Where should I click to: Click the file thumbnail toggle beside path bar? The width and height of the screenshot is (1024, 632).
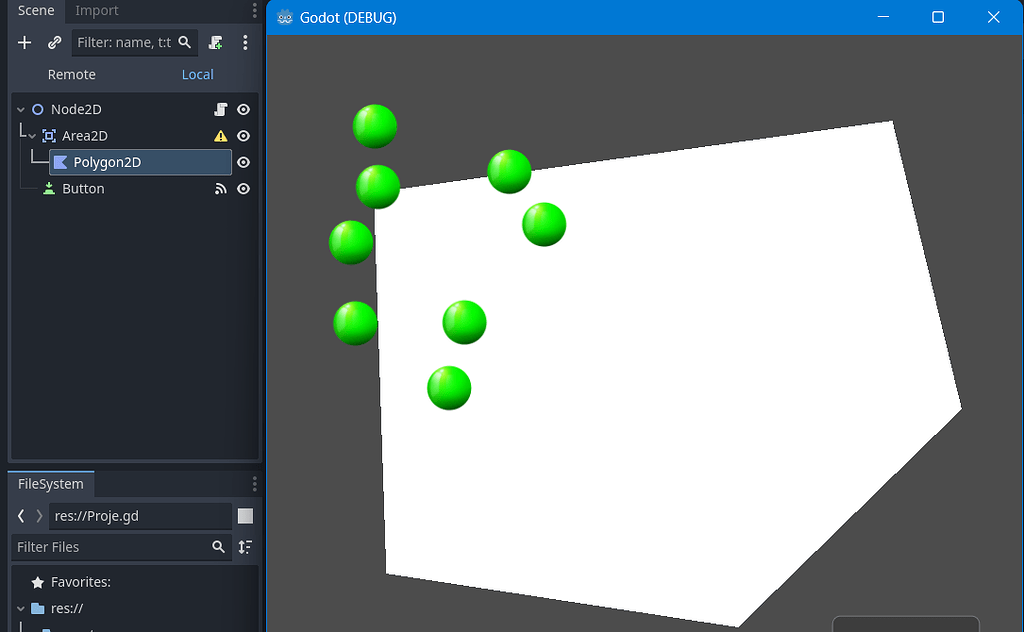[245, 515]
